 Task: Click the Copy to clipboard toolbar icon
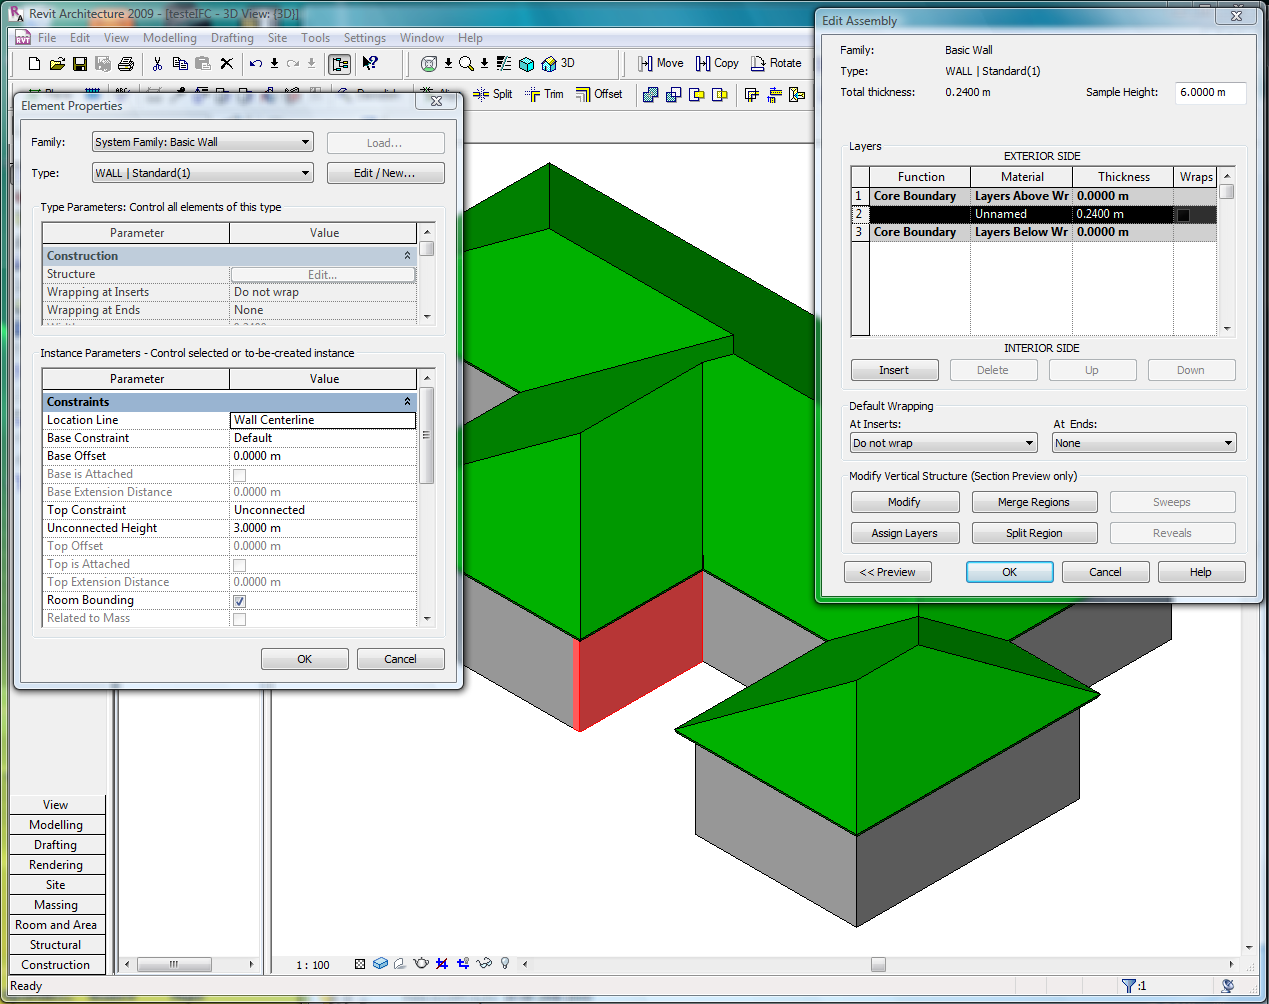180,63
